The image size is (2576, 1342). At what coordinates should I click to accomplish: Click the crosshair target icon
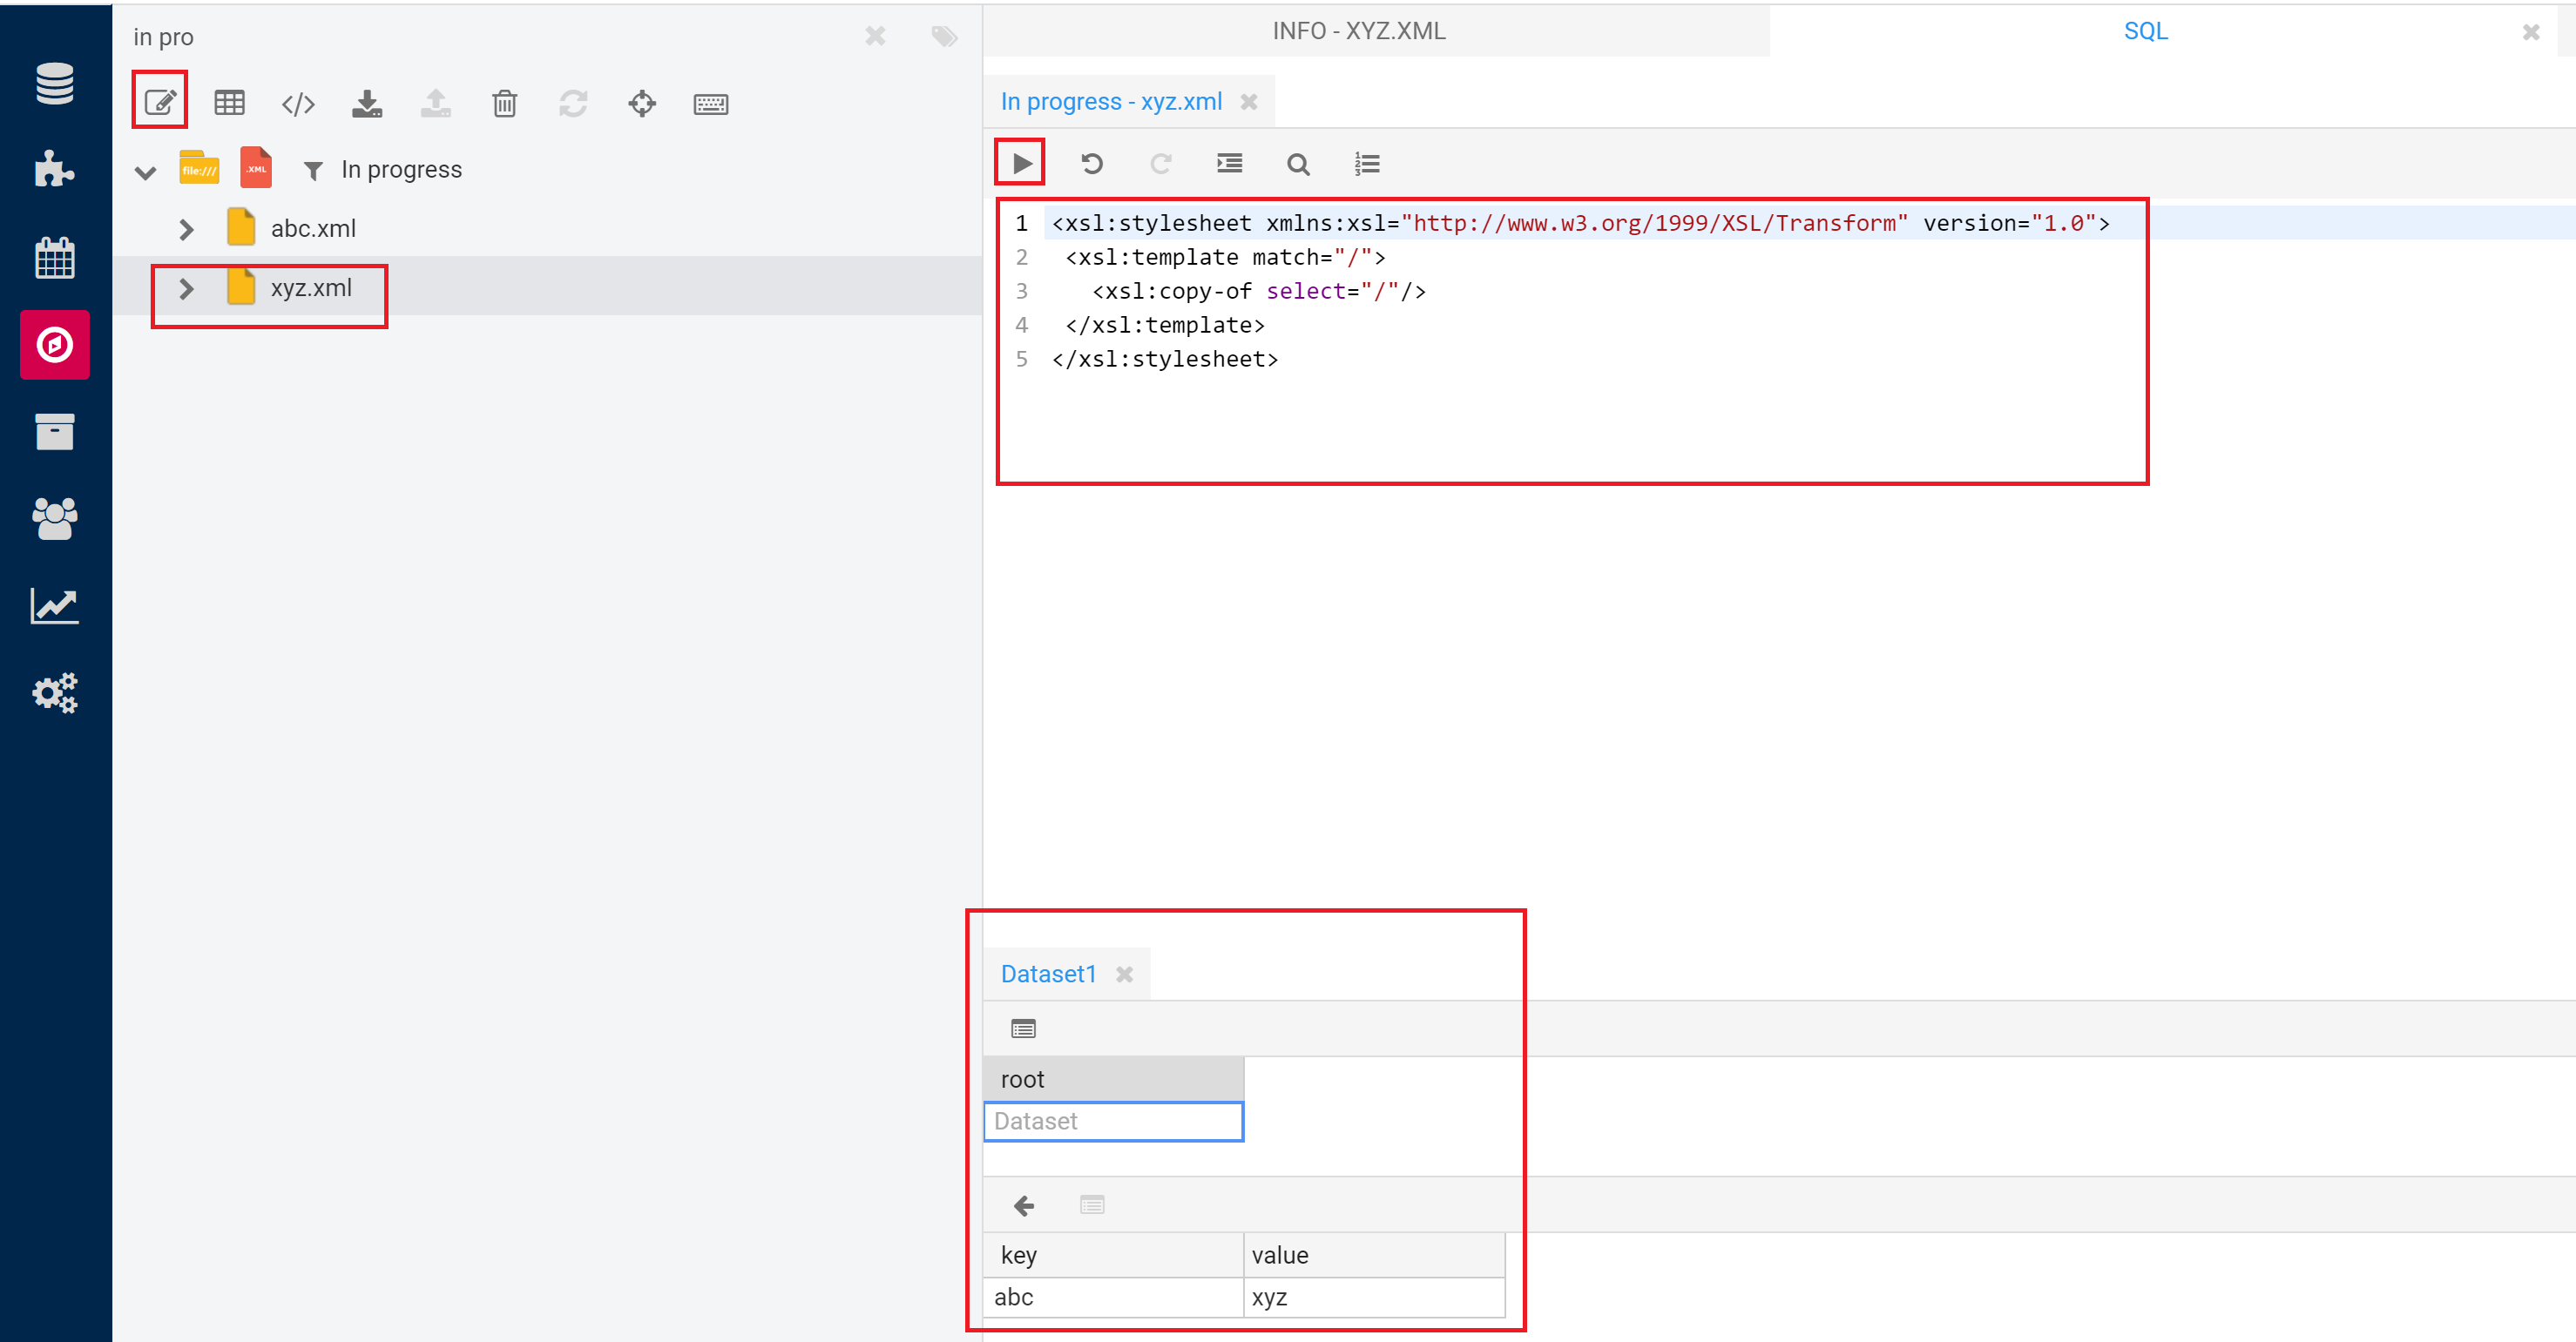coord(642,103)
